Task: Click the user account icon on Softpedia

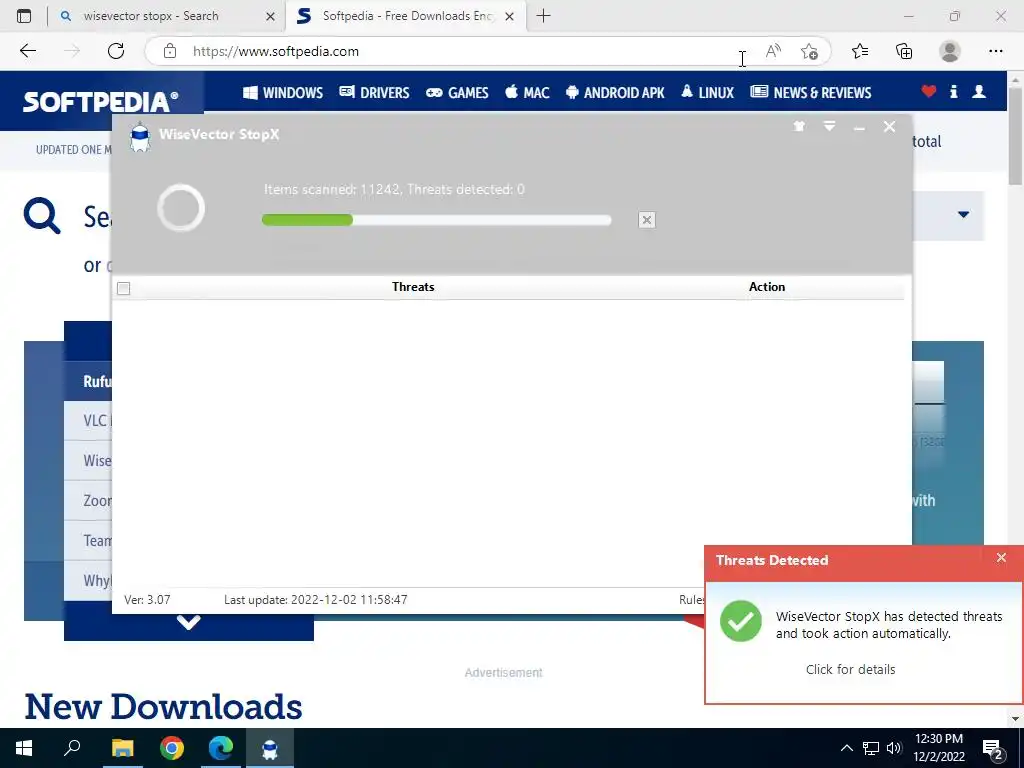Action: [x=979, y=91]
